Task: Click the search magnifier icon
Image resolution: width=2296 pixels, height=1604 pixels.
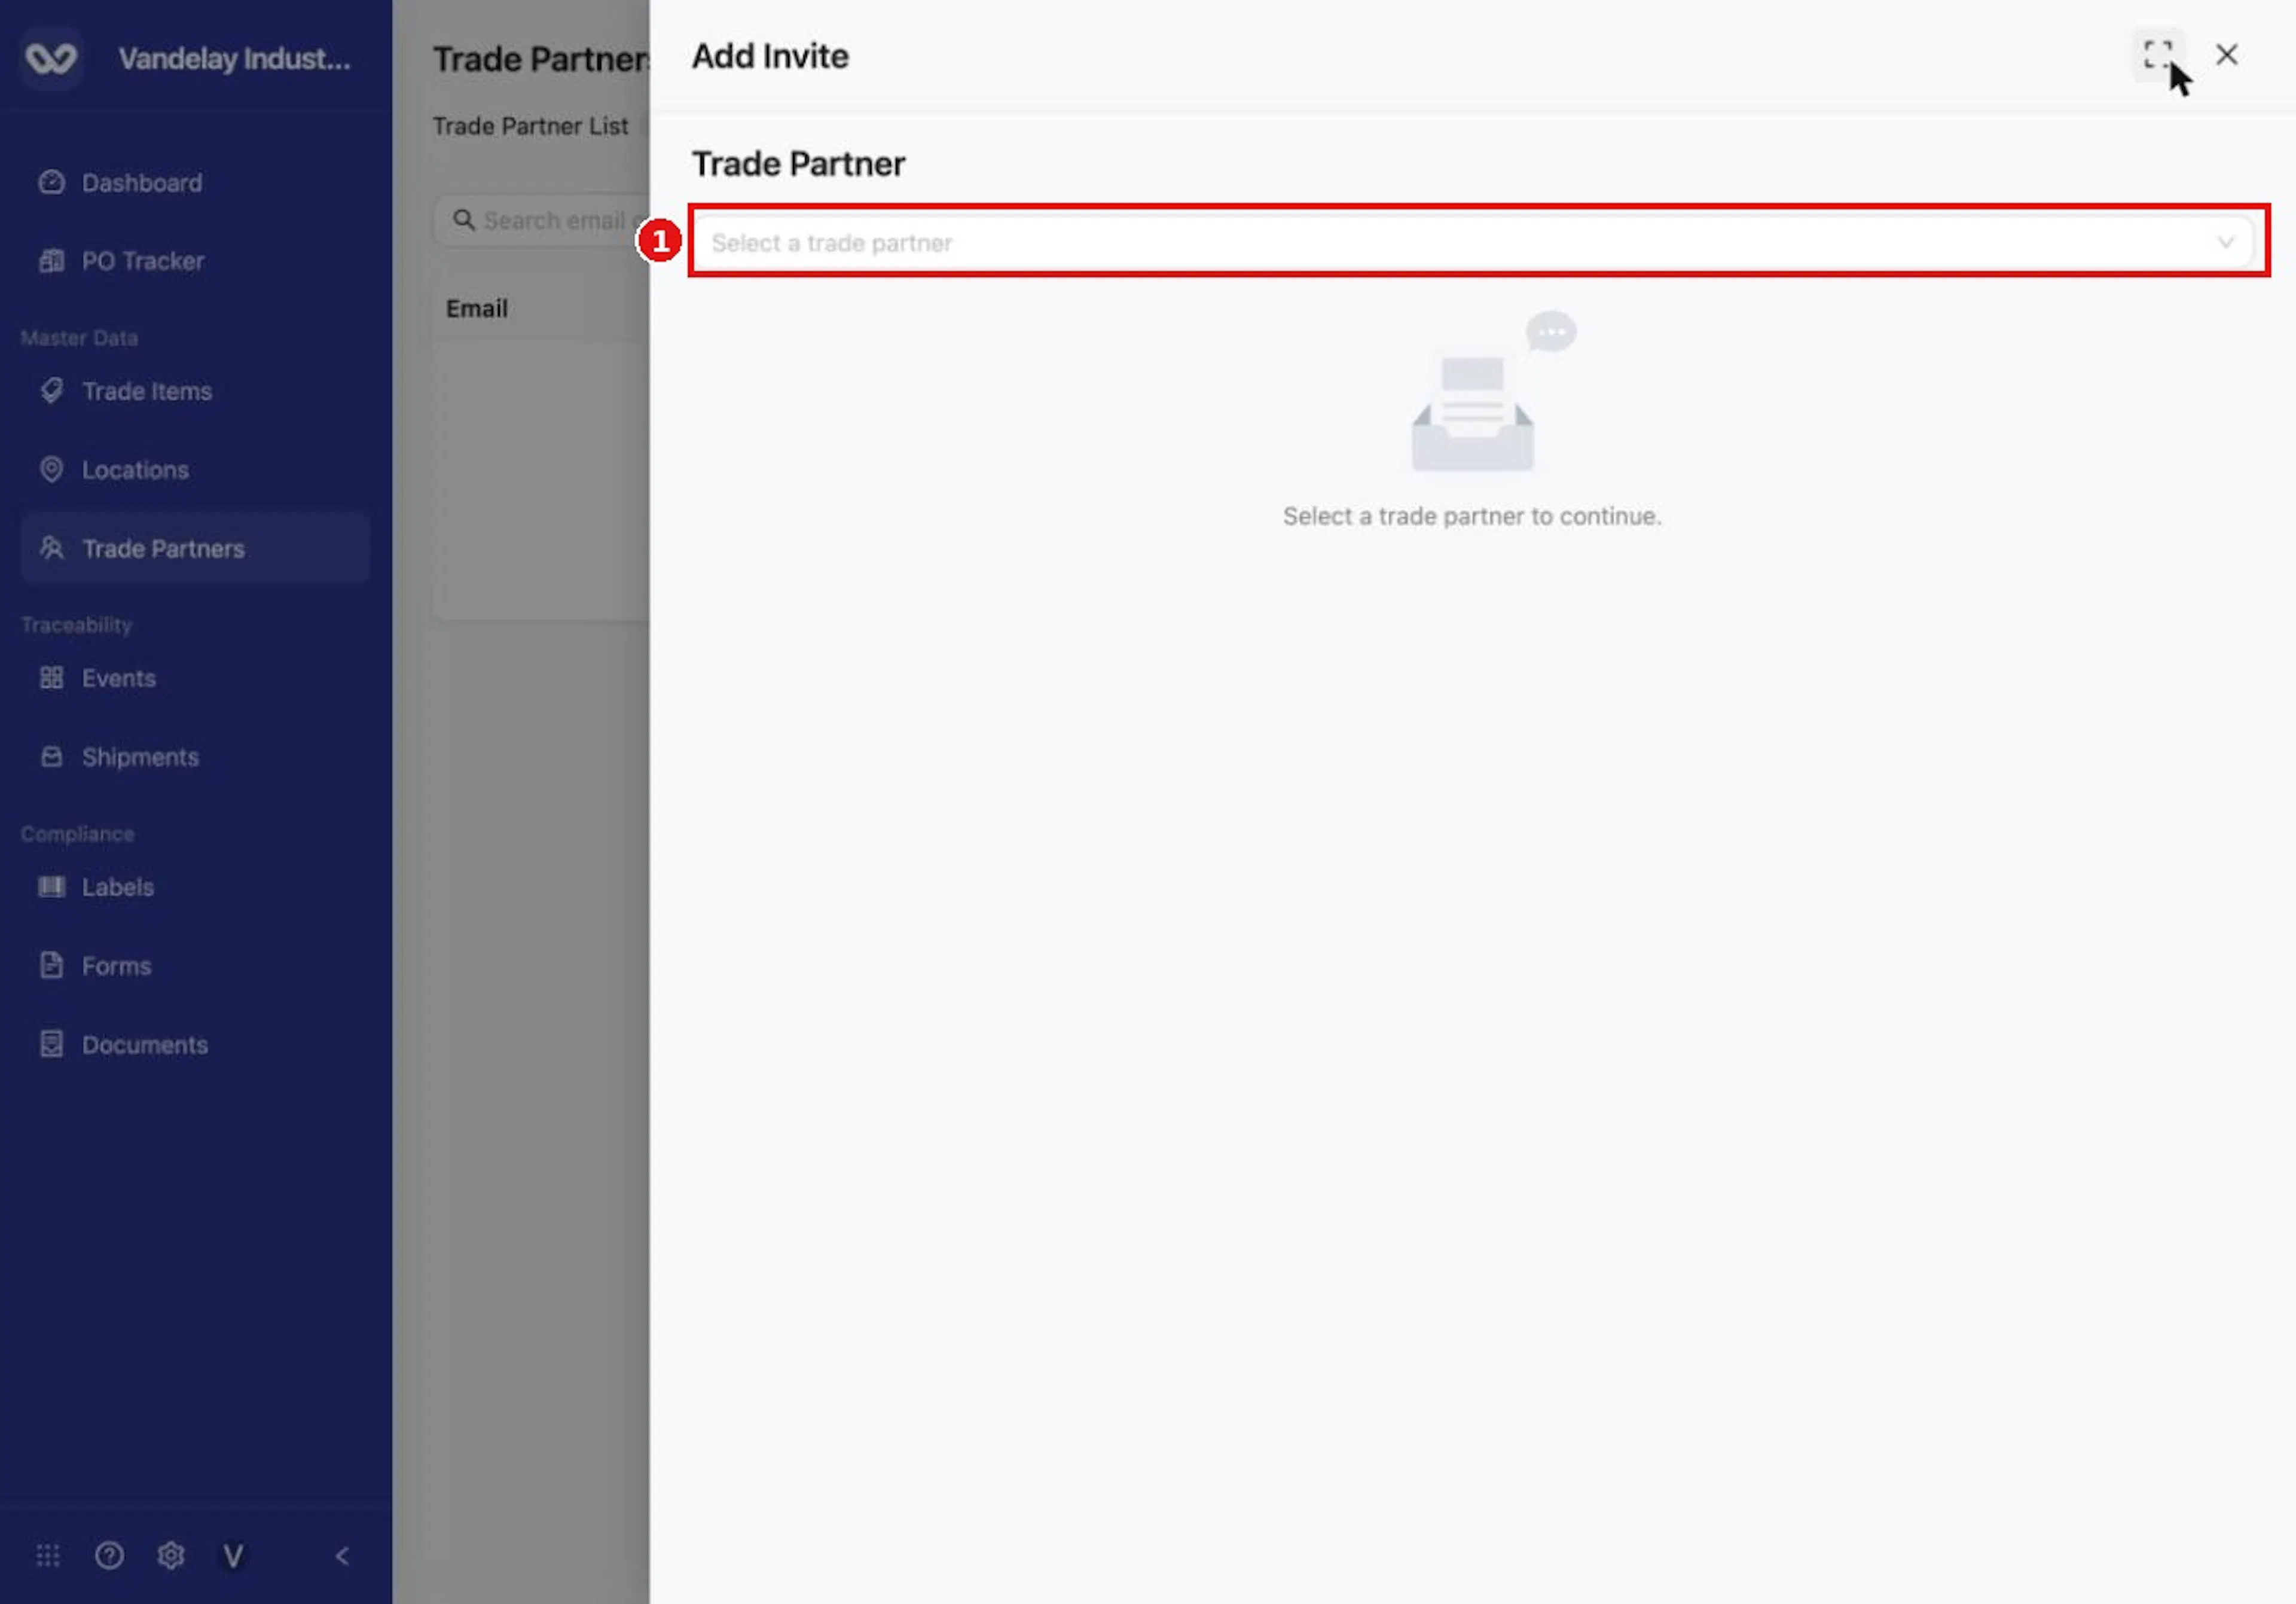Action: 463,219
